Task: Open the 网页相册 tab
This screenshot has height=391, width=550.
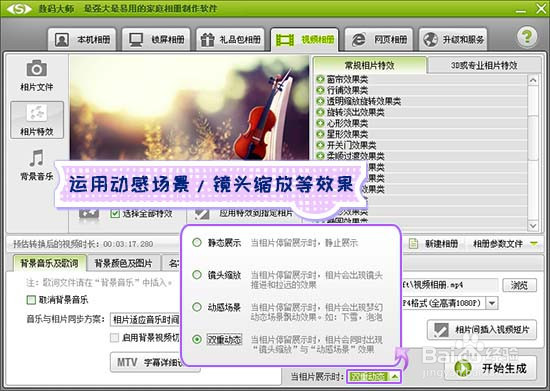Action: pyautogui.click(x=379, y=39)
